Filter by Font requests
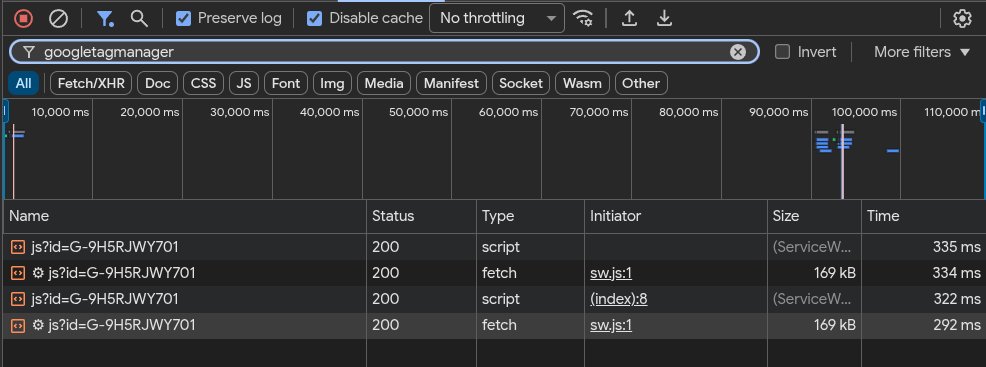Screen dimensions: 986x367 click(x=286, y=83)
